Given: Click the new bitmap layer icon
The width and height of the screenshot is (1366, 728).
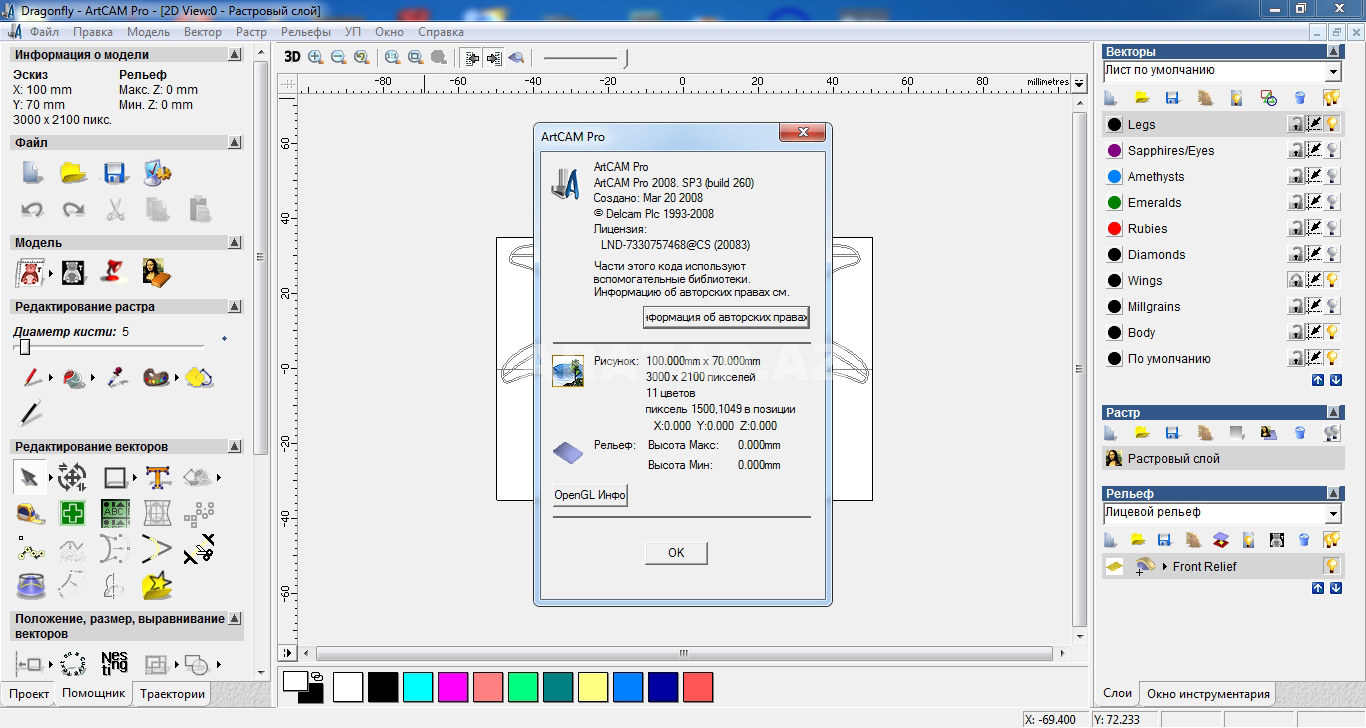Looking at the screenshot, I should 1110,433.
